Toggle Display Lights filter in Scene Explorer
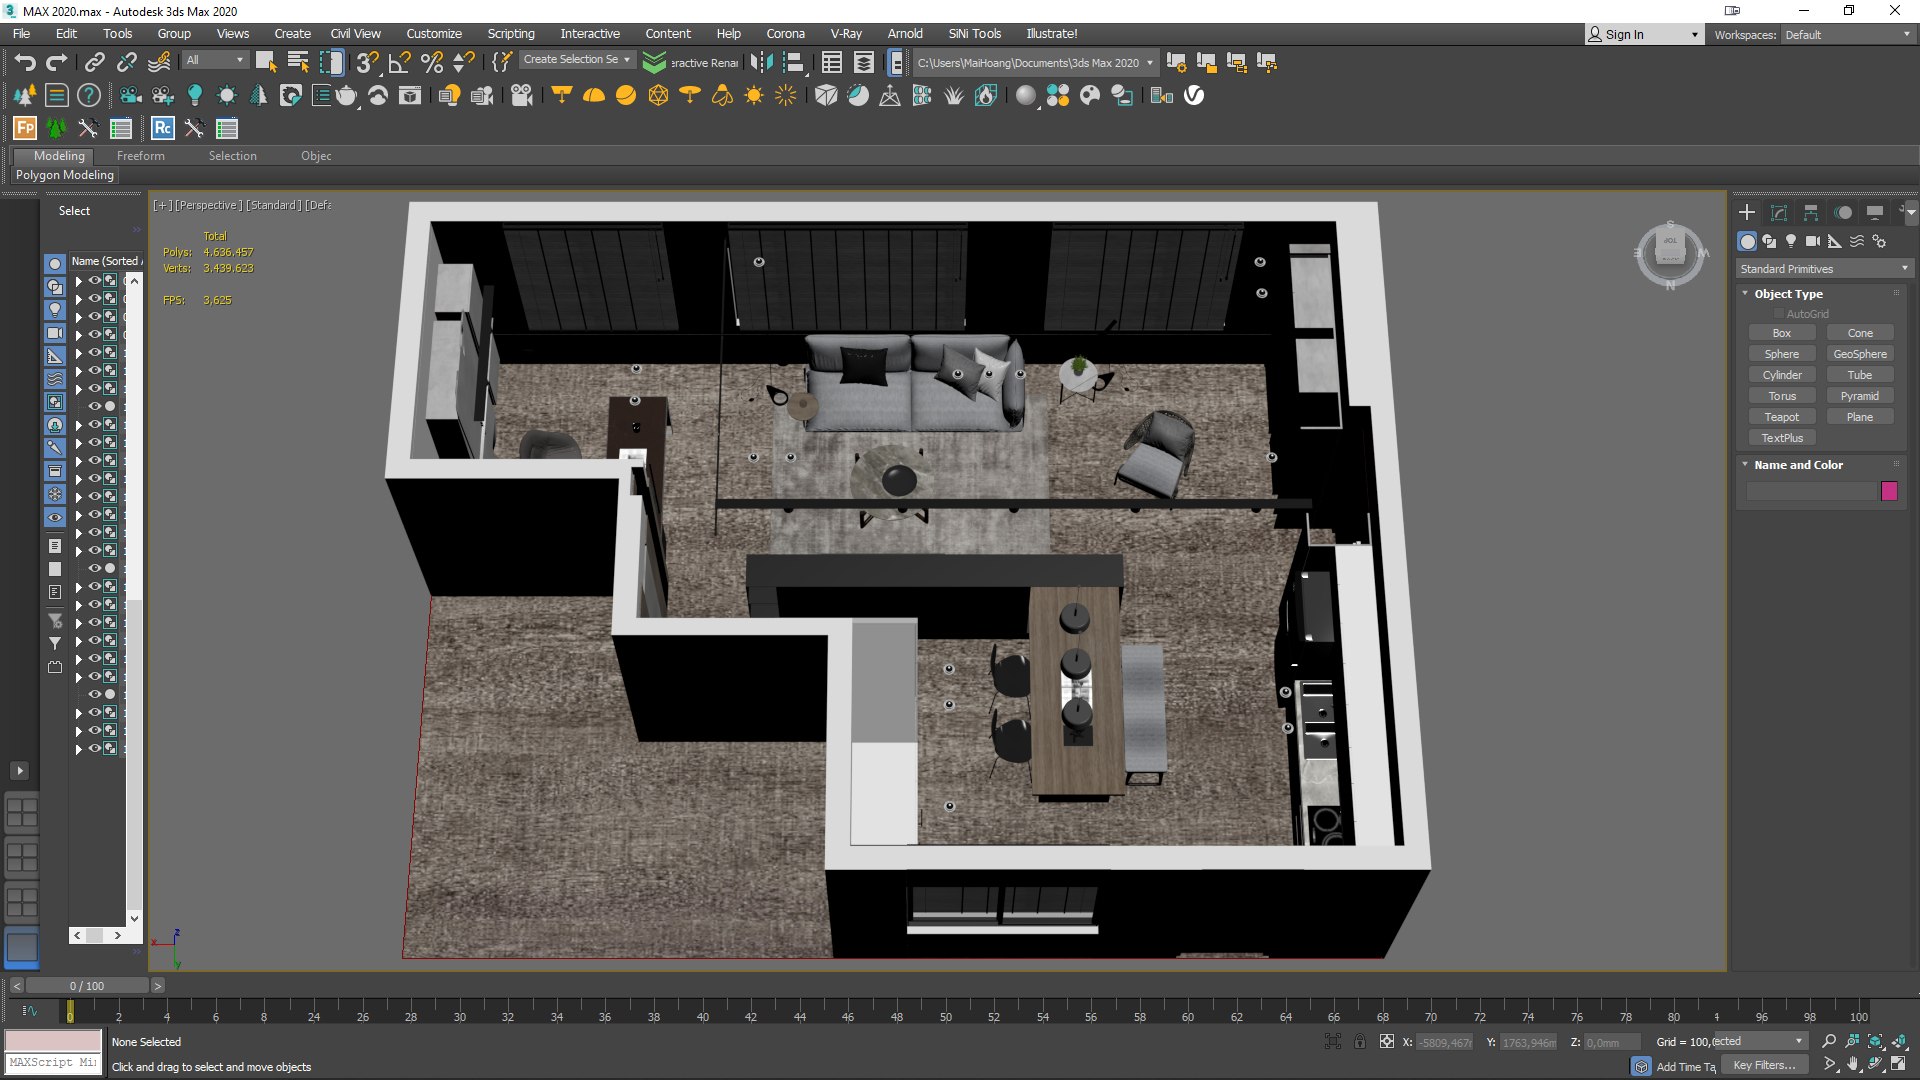Viewport: 1920px width, 1080px height. point(55,310)
